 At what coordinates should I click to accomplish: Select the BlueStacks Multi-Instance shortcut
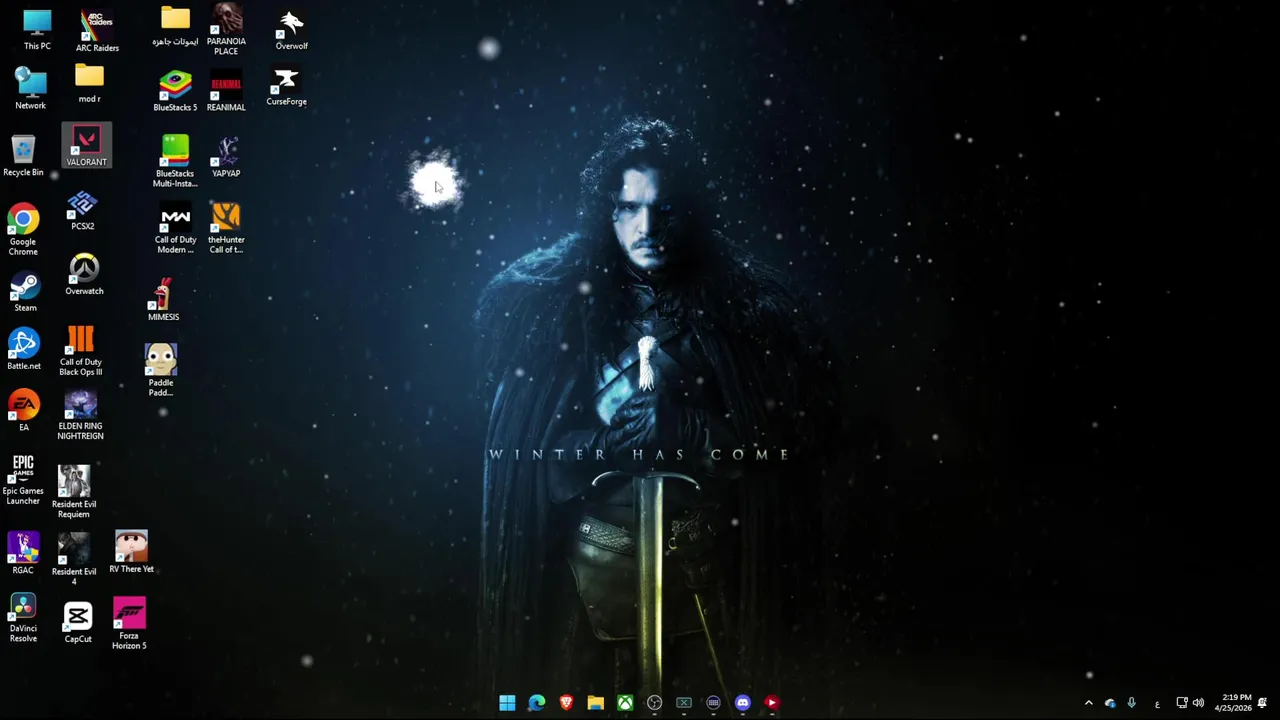(x=175, y=161)
